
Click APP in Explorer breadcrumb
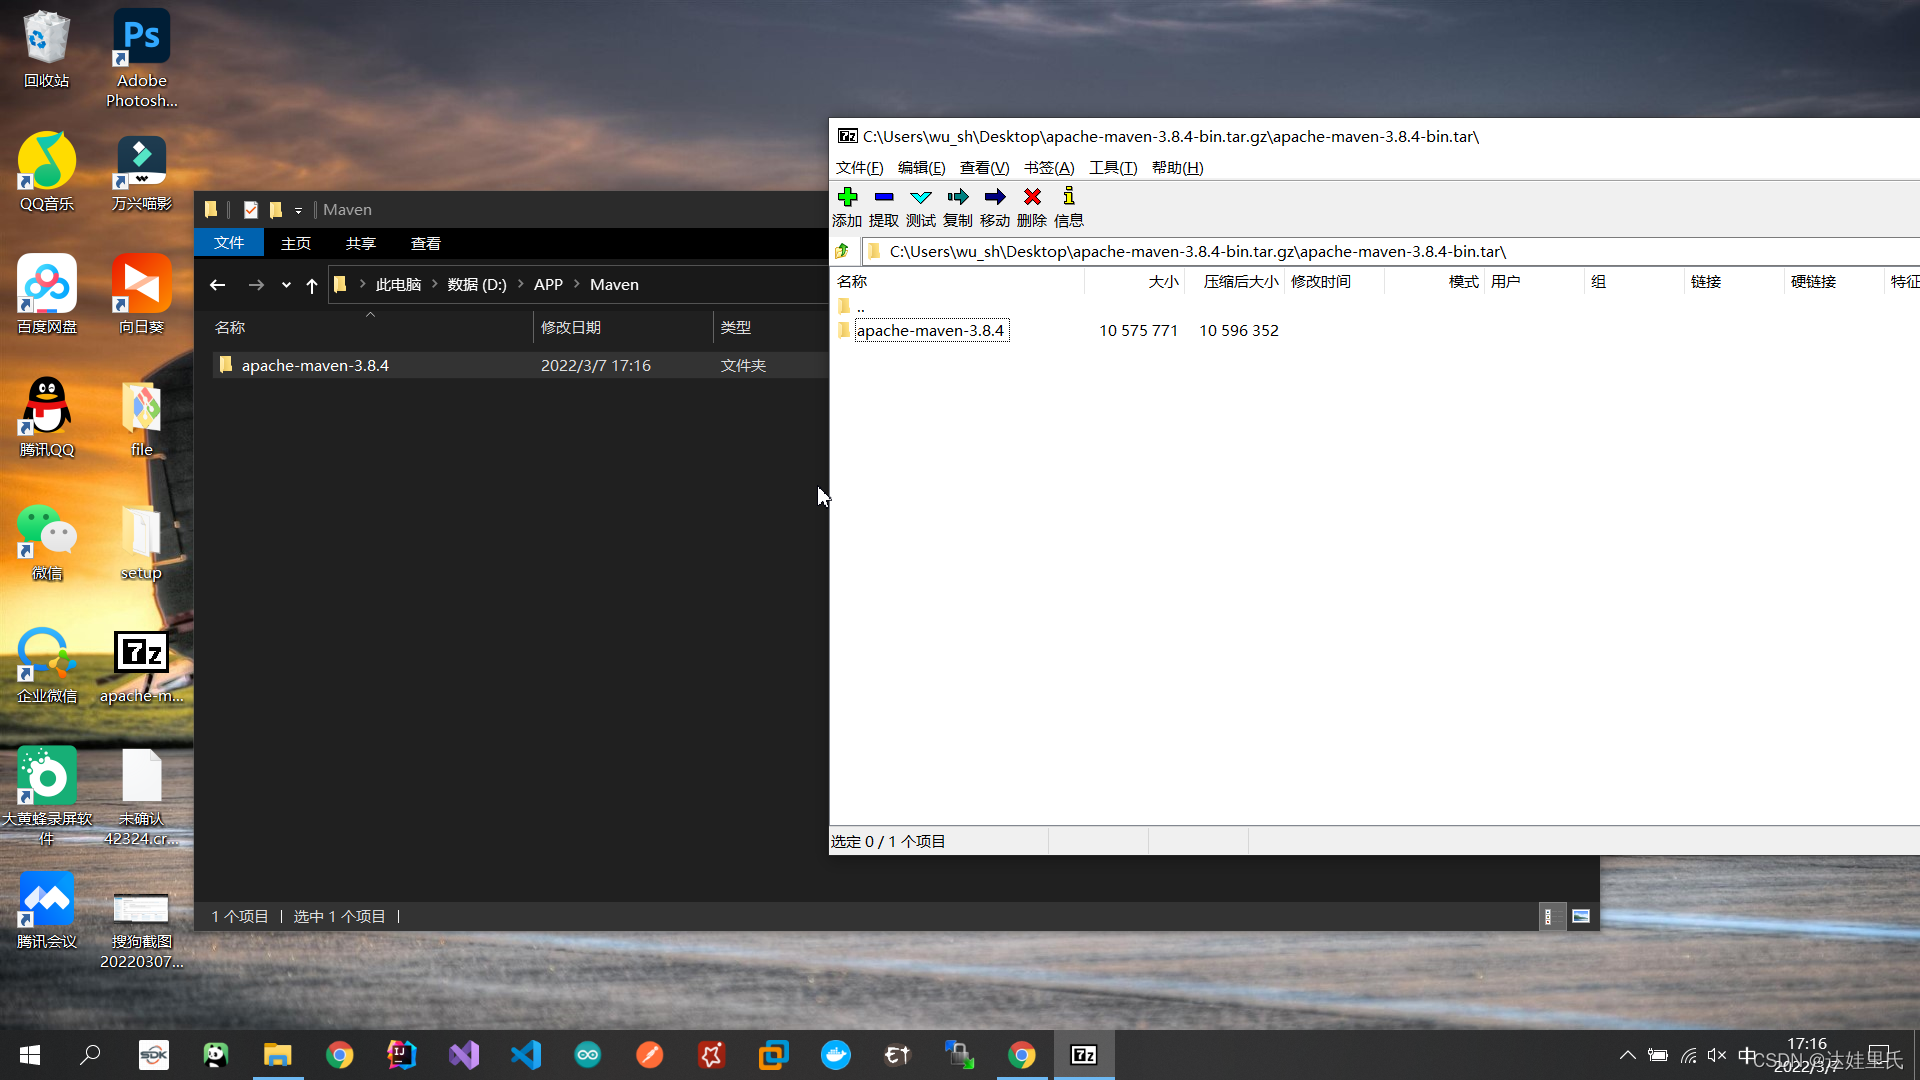548,285
